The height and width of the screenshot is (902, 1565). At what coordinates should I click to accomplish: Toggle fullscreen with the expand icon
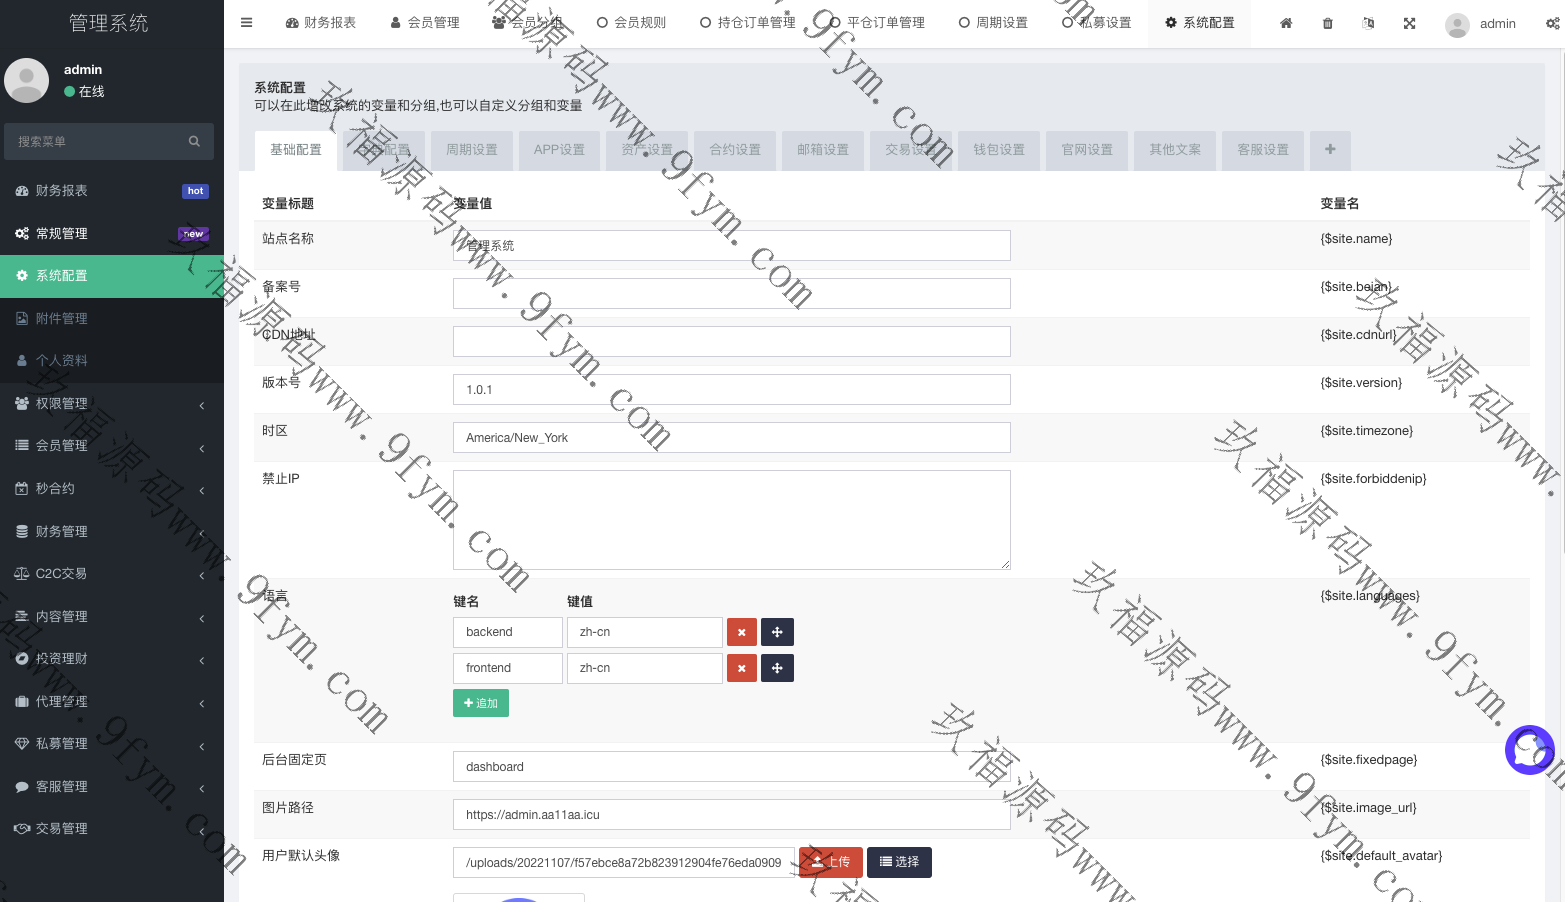1409,23
